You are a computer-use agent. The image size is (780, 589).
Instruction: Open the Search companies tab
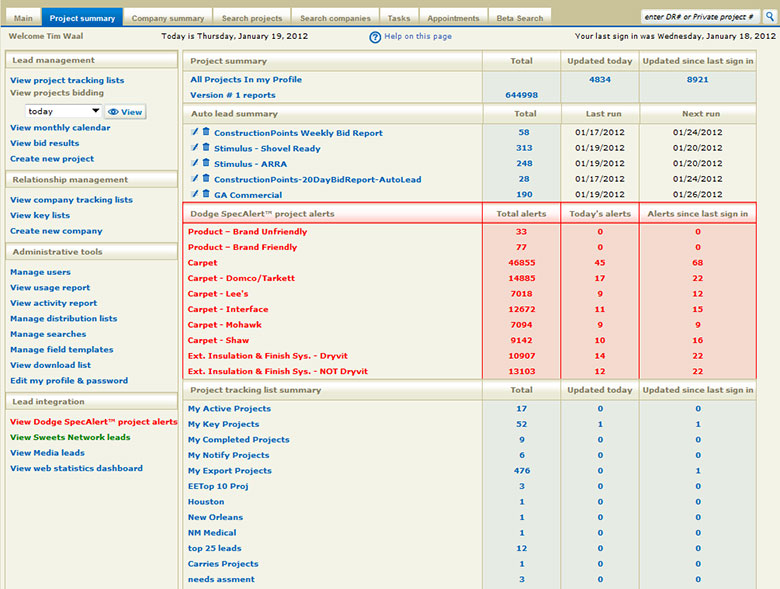(335, 18)
